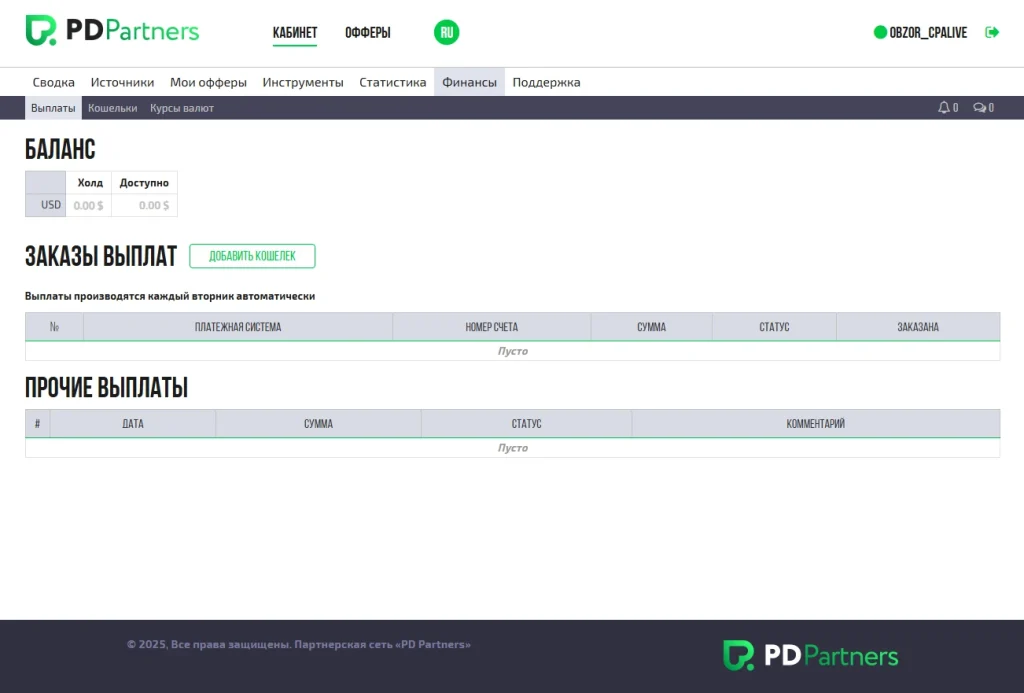Screen dimensions: 1024x693
Task: Click the Комментарий column header
Action: (x=816, y=423)
